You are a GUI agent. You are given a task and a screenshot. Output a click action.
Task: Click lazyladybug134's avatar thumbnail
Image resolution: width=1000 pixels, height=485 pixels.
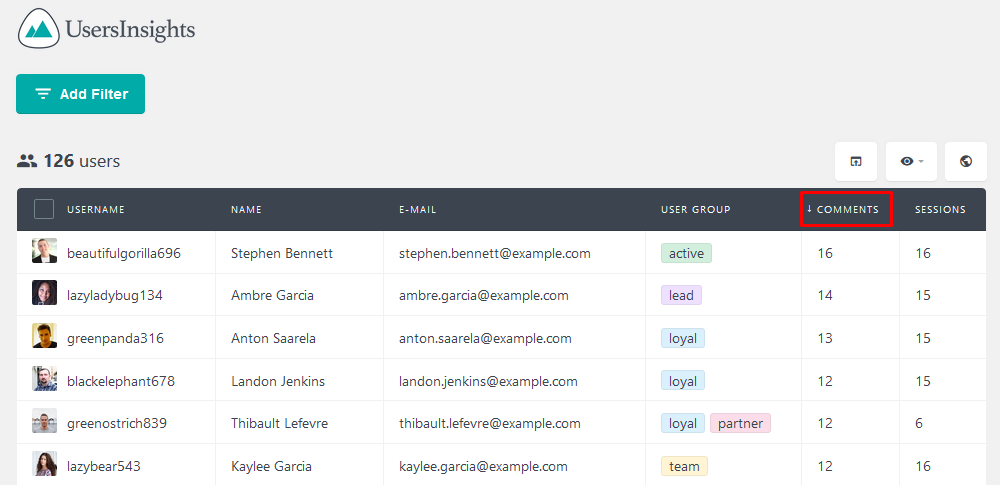[x=45, y=293]
